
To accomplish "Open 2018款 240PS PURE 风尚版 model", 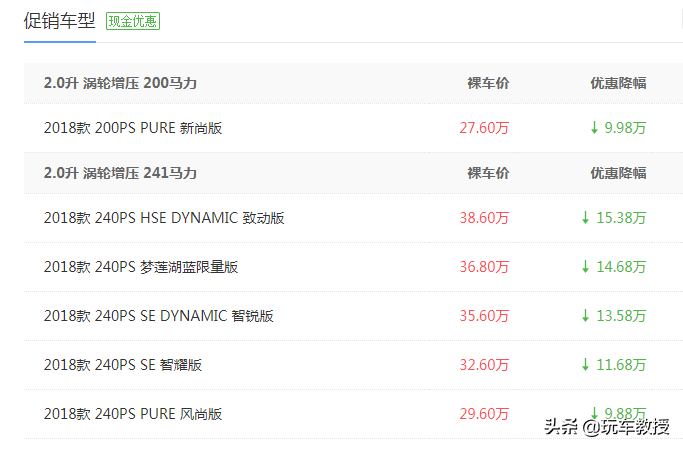I will click(x=133, y=414).
